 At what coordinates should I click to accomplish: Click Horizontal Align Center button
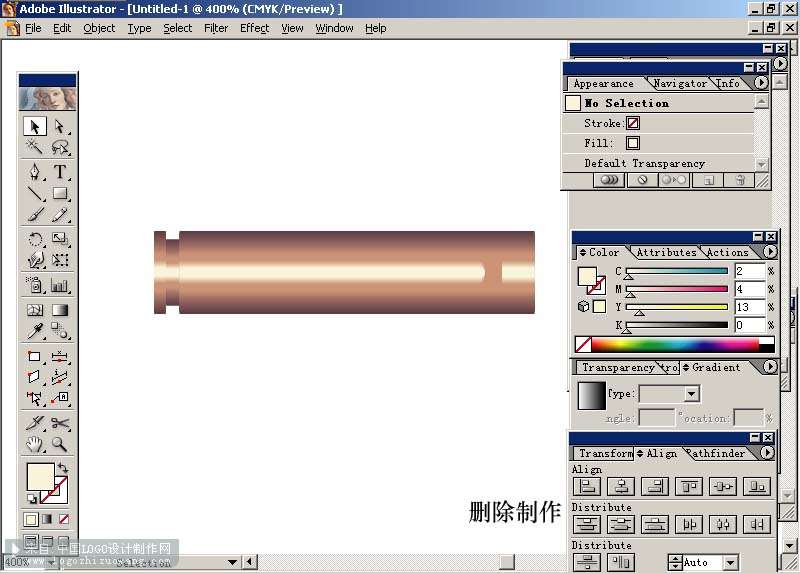point(621,486)
